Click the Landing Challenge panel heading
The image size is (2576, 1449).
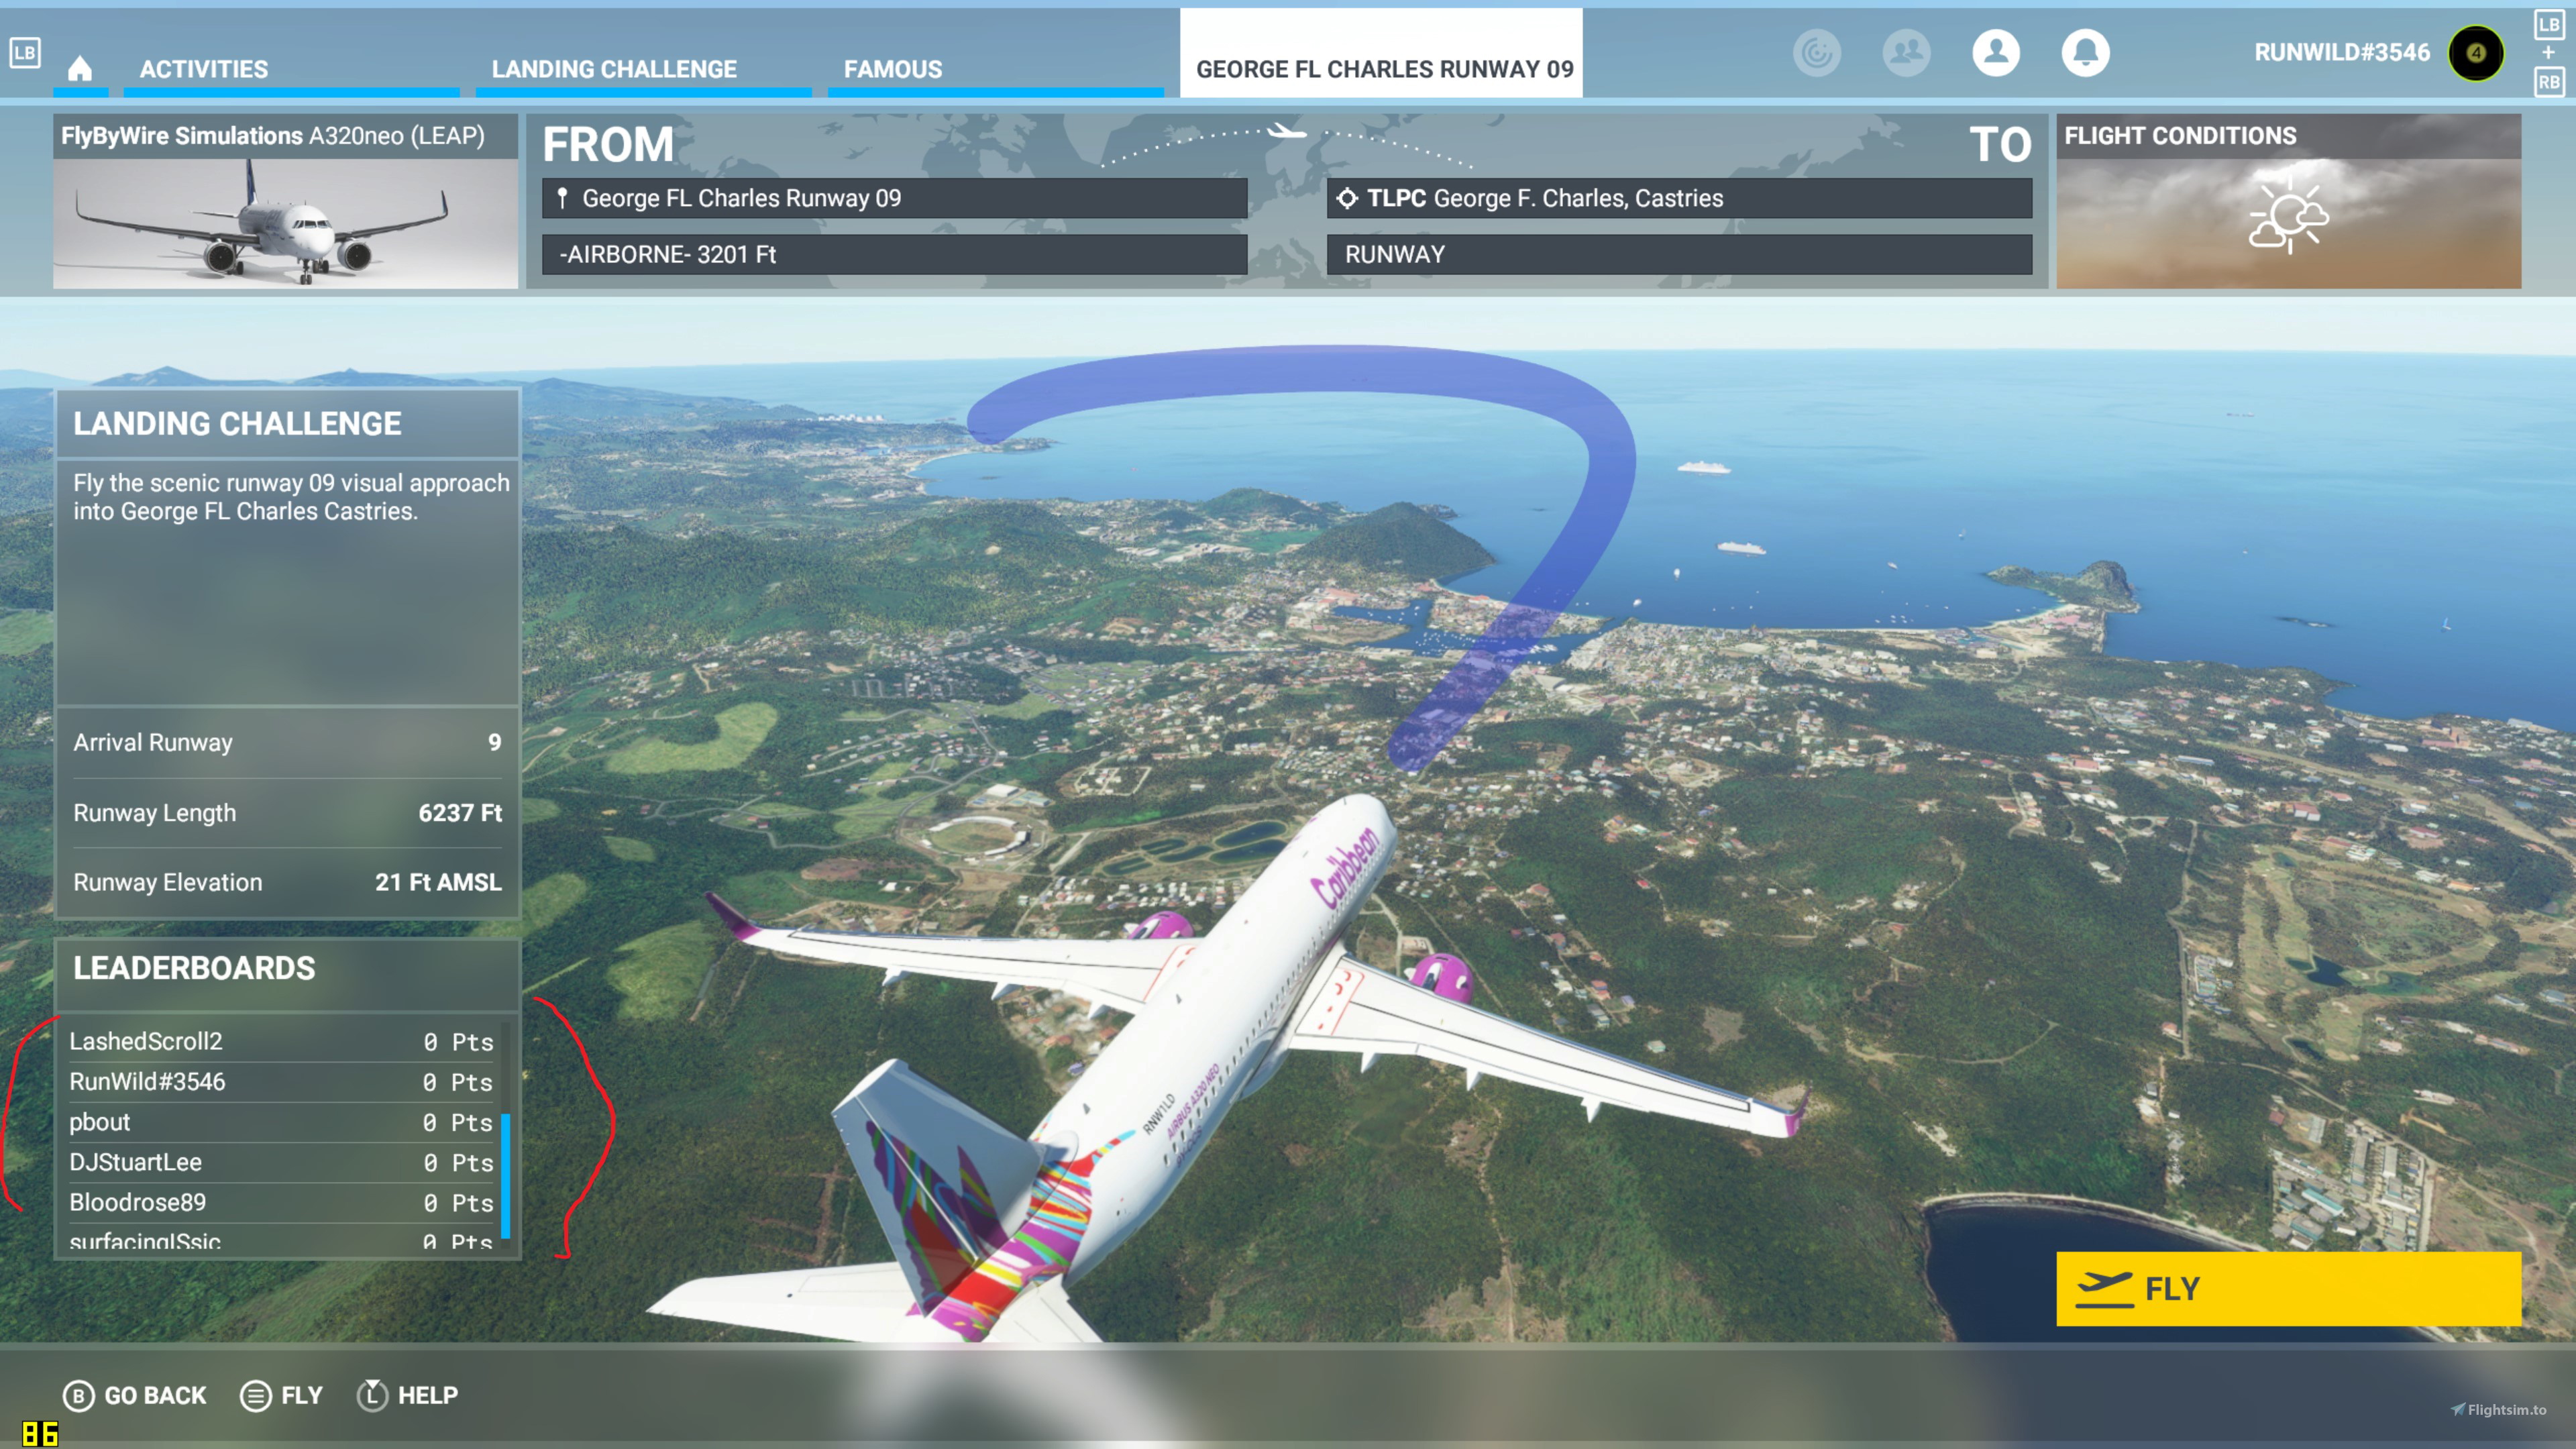(237, 424)
